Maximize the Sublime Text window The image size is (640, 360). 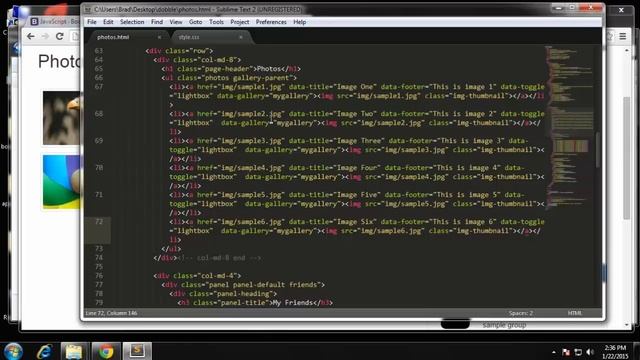click(572, 8)
